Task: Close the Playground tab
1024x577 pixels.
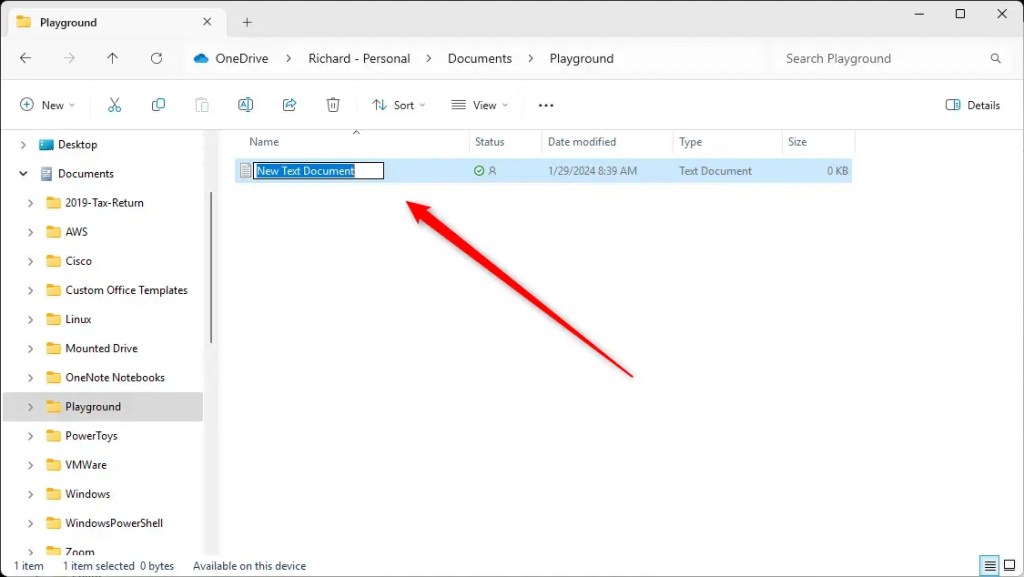Action: click(207, 22)
